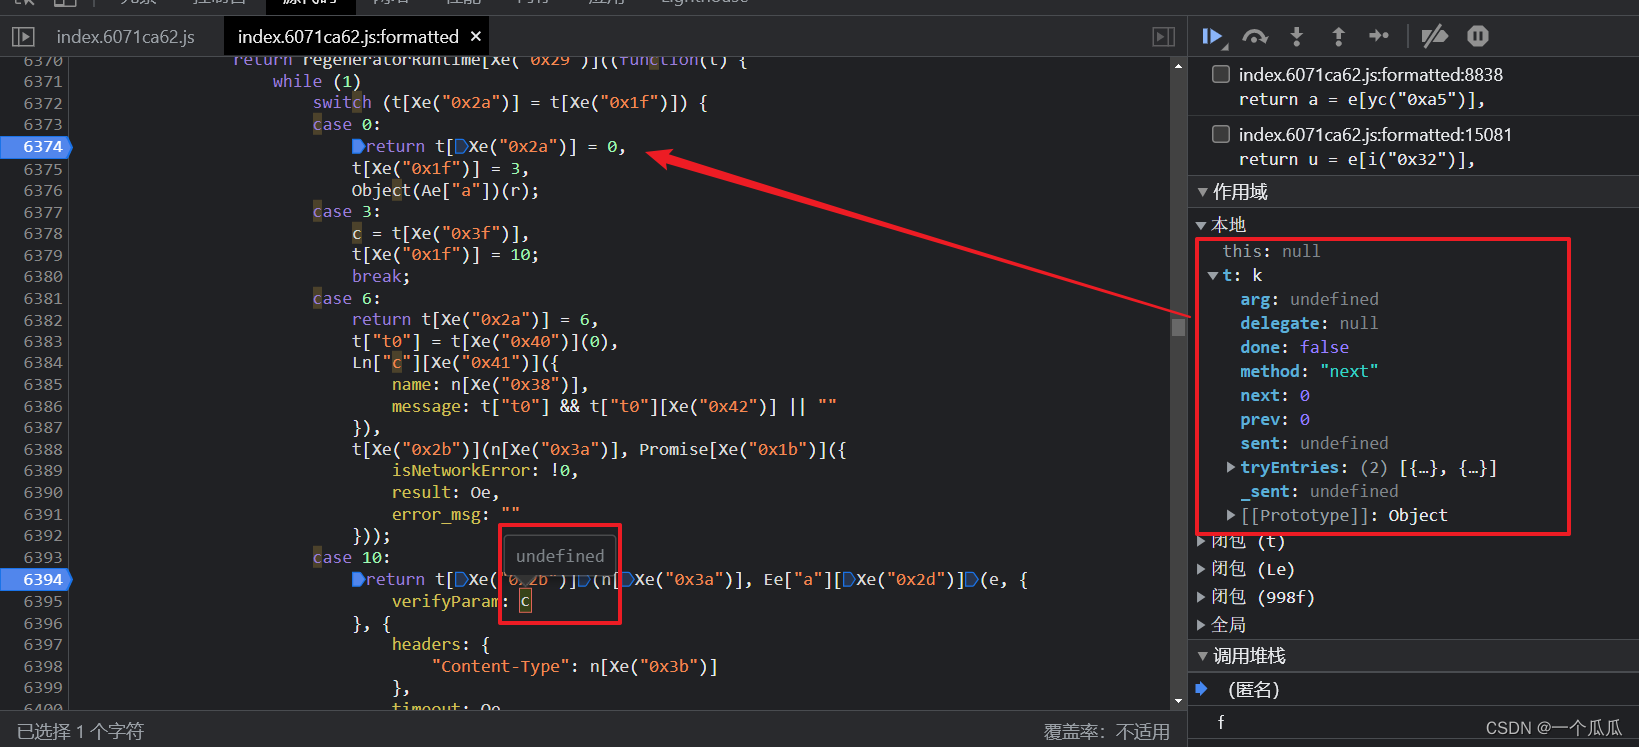The image size is (1639, 747).
Task: Click scrollbar down arrow in code editor
Action: [x=1178, y=701]
